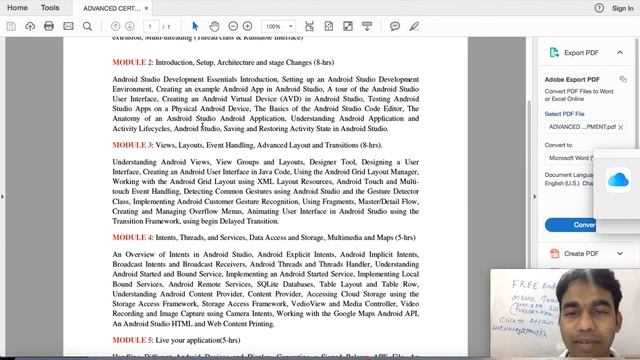
Task: Click the read mode toolbar icon
Action: click(367, 27)
